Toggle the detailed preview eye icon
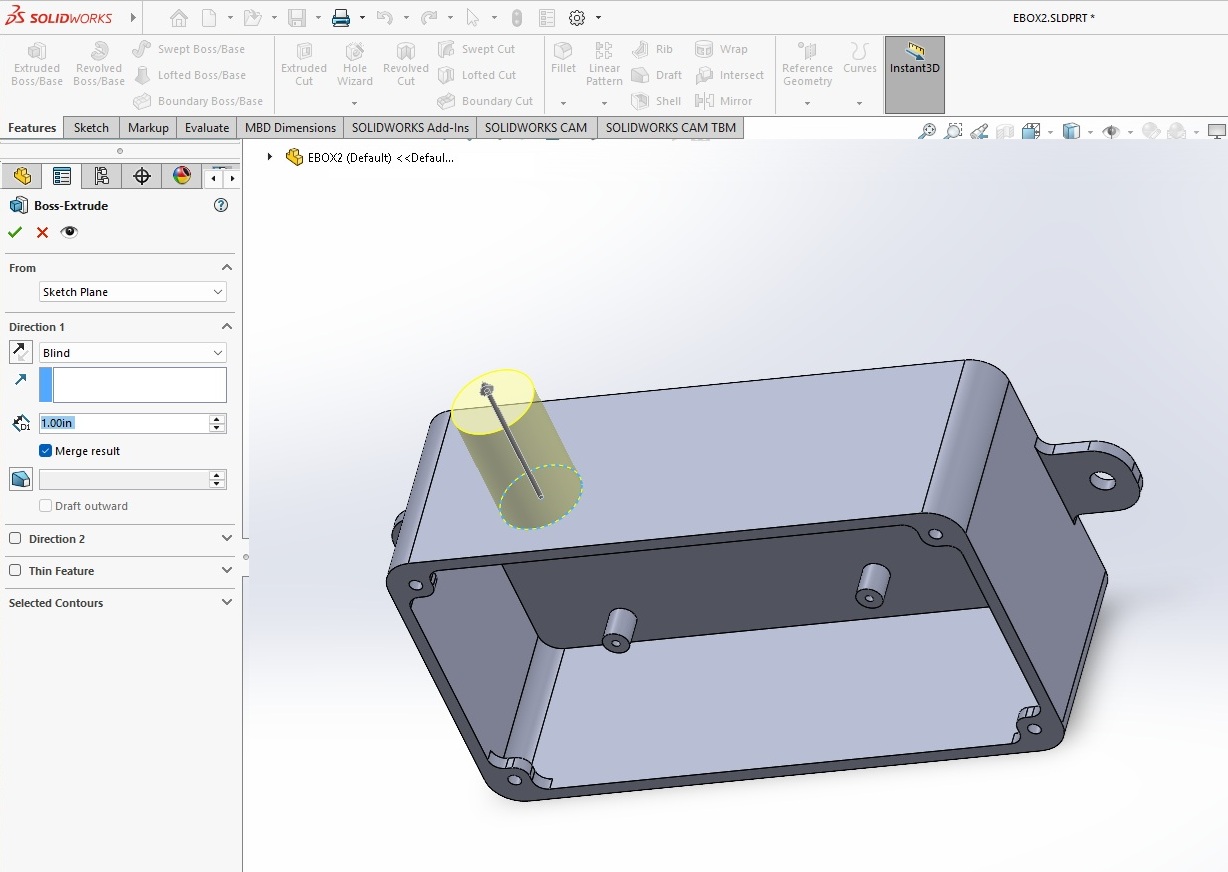 point(69,232)
